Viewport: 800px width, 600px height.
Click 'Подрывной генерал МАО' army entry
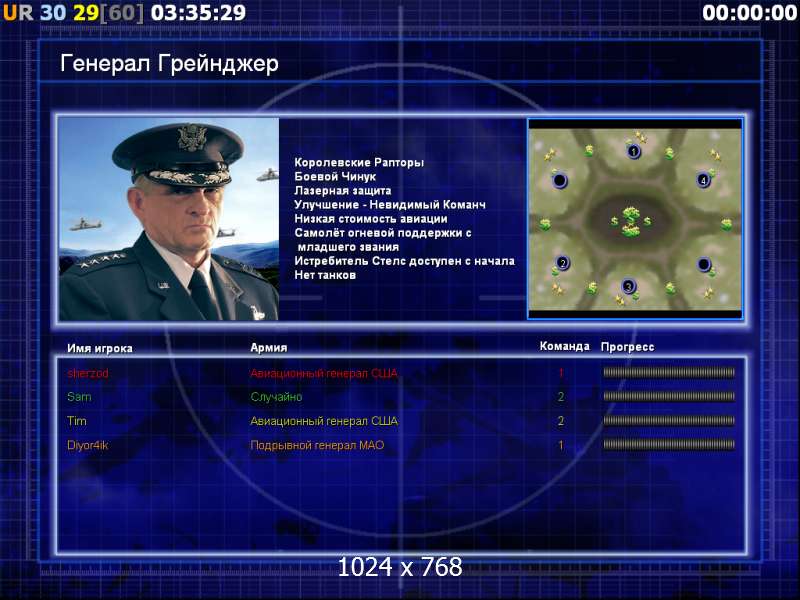(x=317, y=445)
